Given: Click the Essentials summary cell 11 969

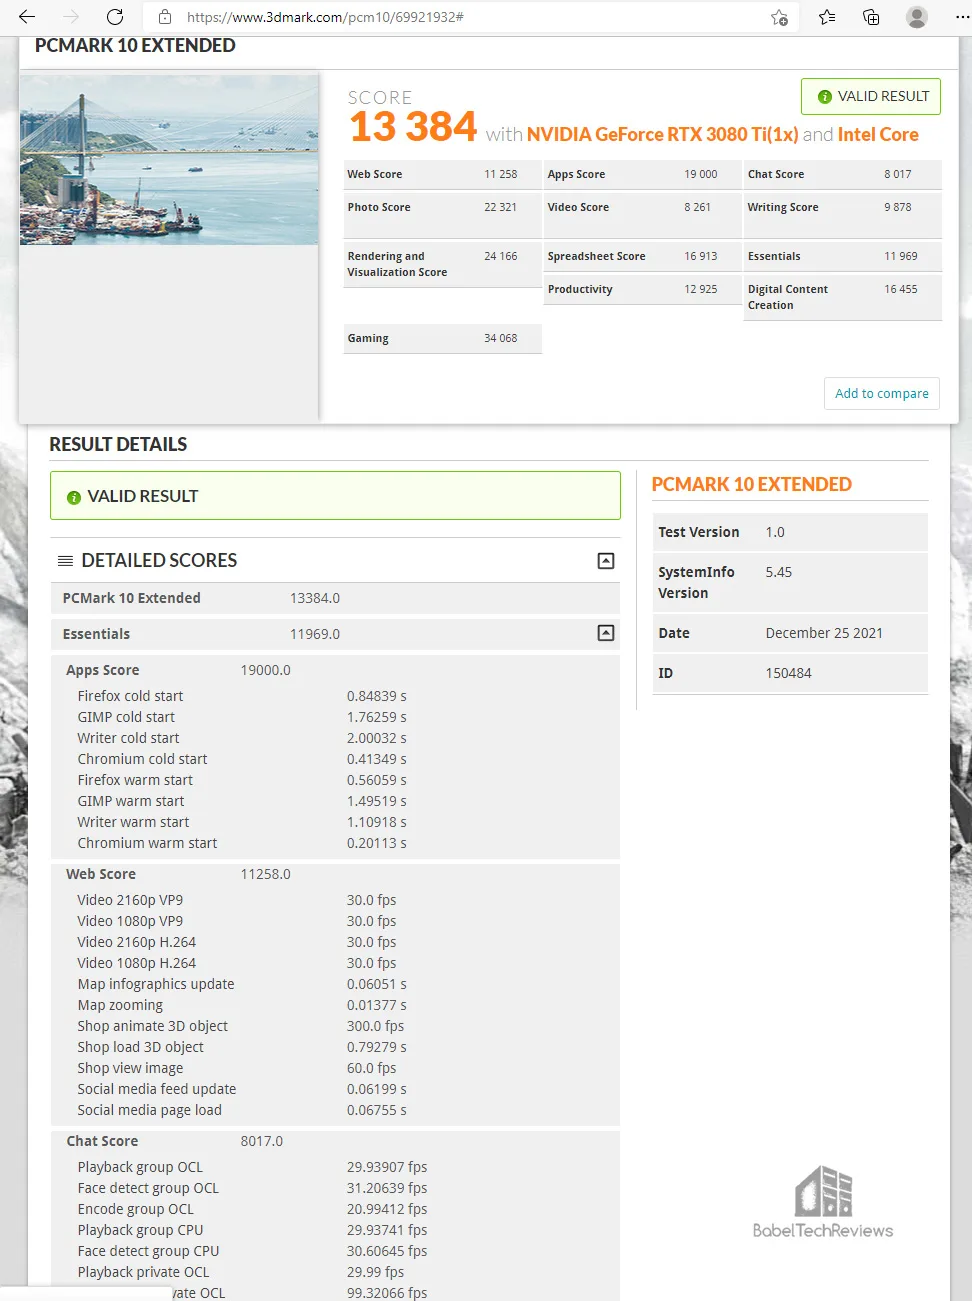Looking at the screenshot, I should [843, 256].
